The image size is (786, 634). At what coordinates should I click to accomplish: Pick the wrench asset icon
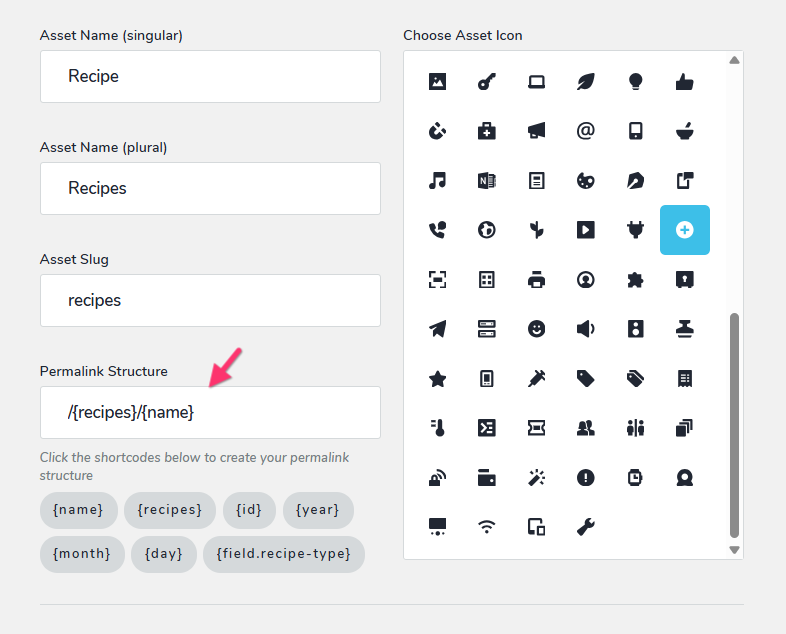coord(585,527)
